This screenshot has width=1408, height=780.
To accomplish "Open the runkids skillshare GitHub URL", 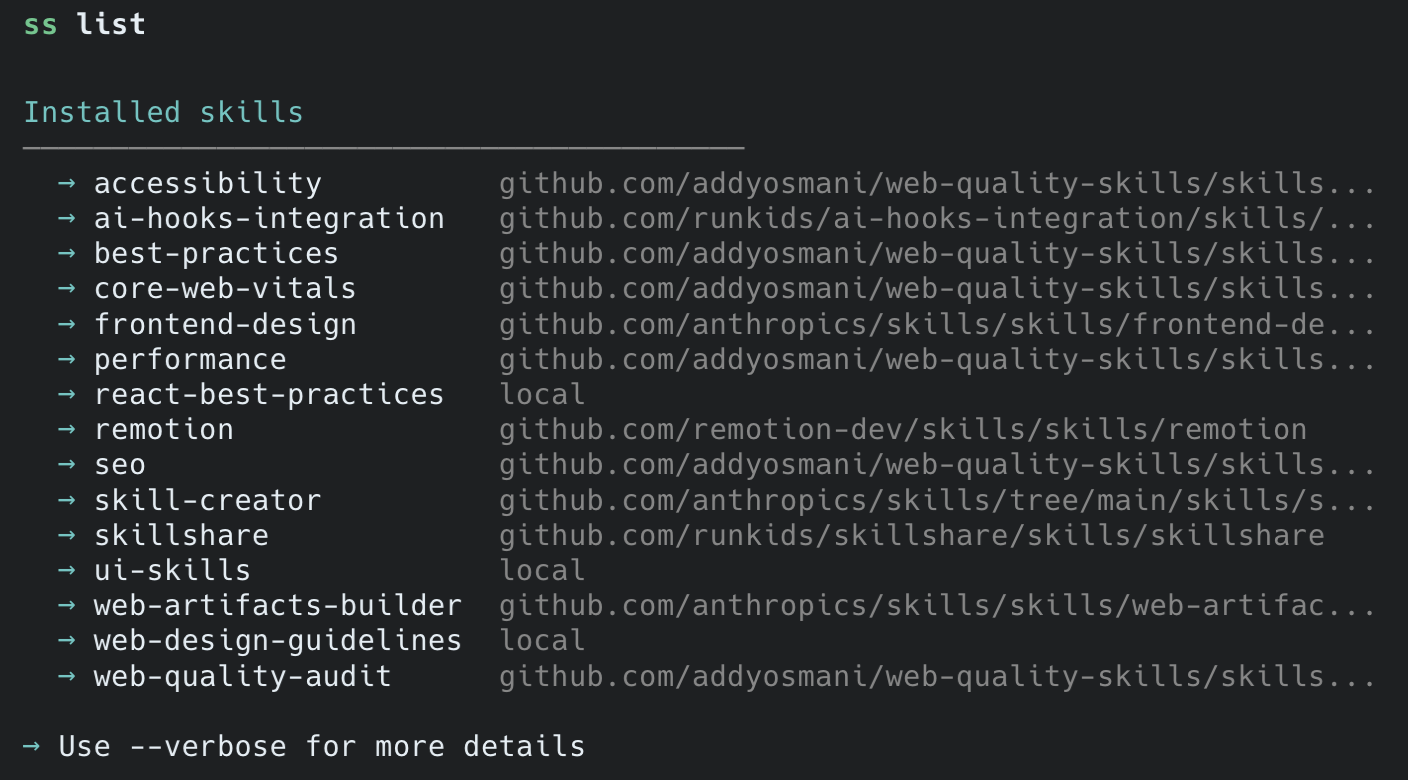I will tap(911, 535).
